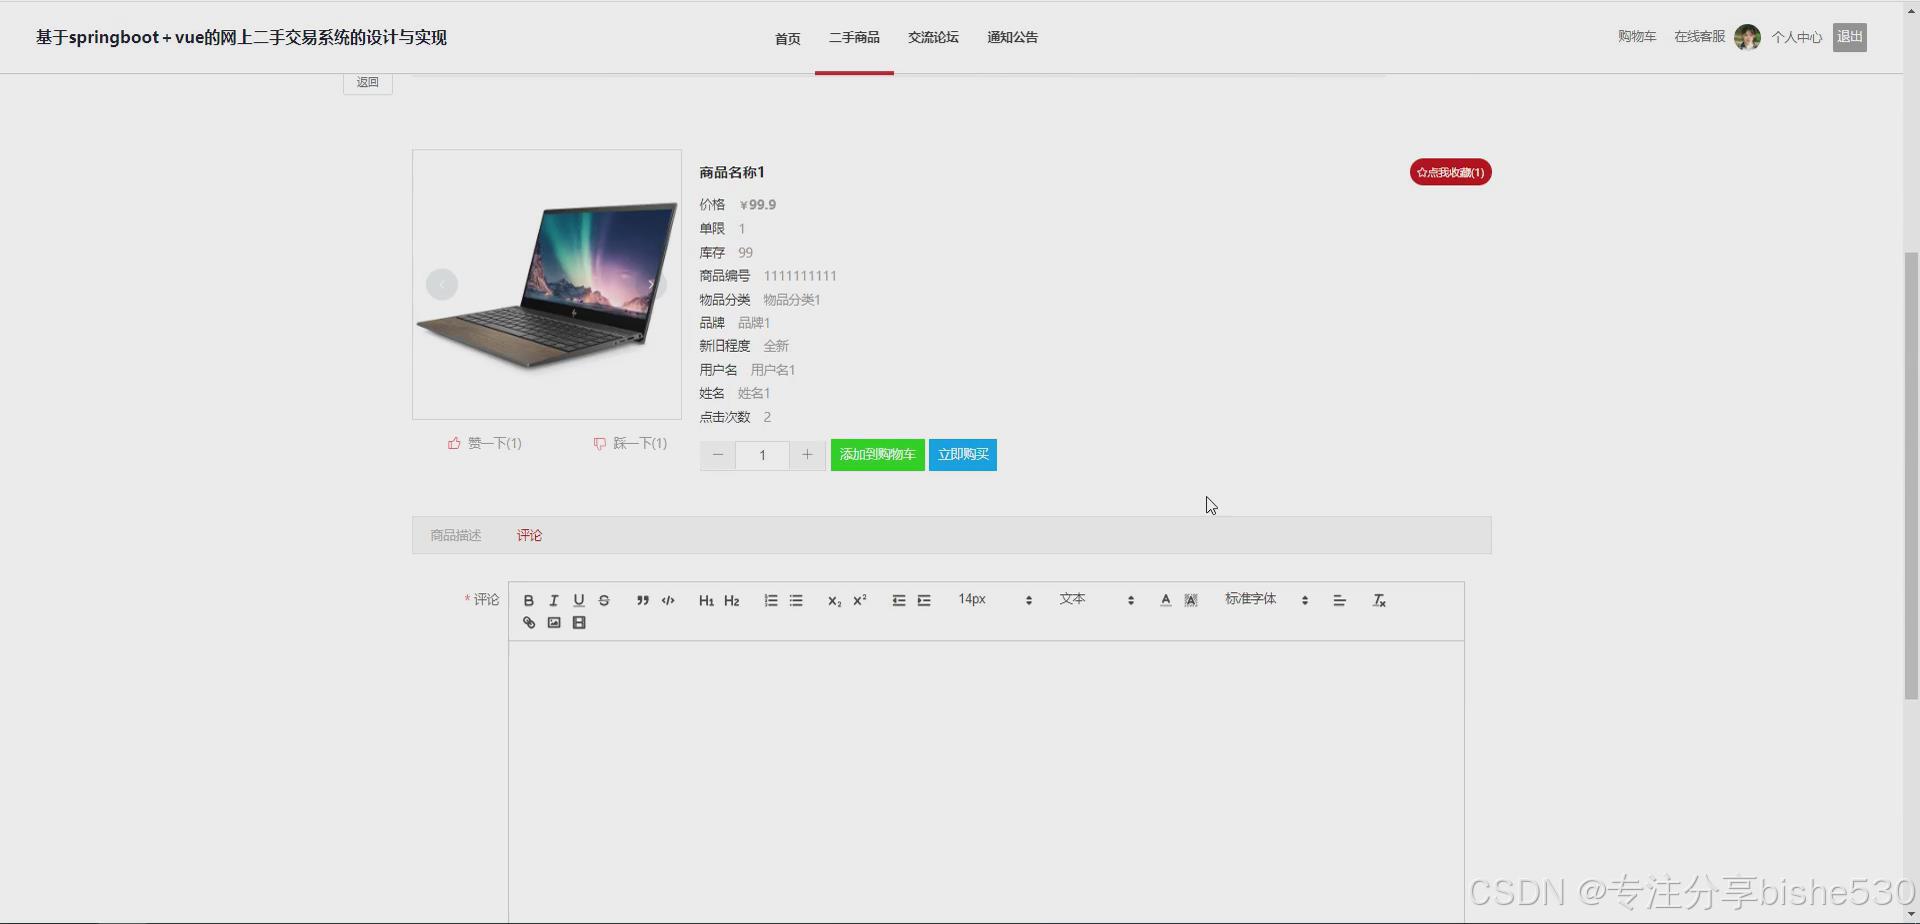Open the 二手商品 menu item
Viewport: 1920px width, 924px height.
point(854,37)
